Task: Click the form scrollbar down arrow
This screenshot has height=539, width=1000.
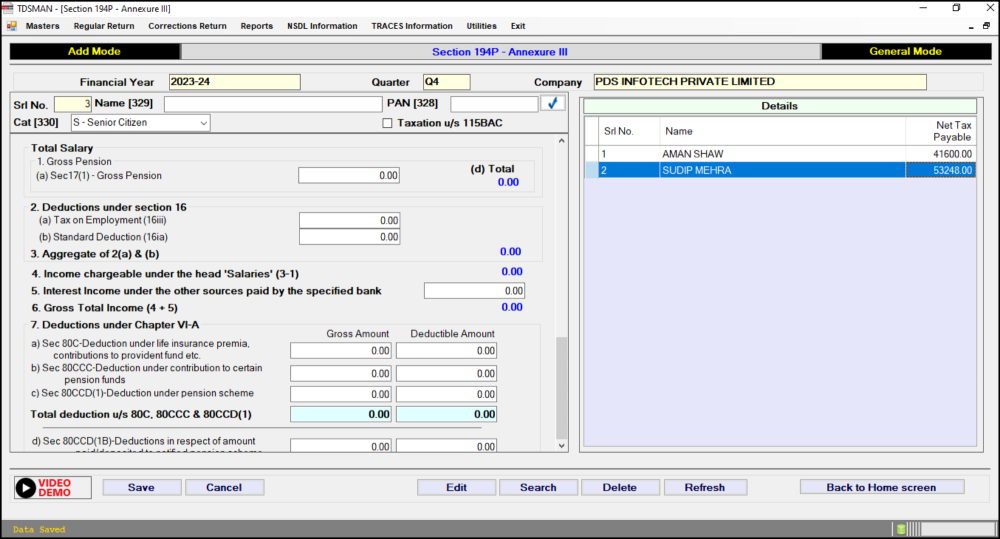Action: (561, 445)
